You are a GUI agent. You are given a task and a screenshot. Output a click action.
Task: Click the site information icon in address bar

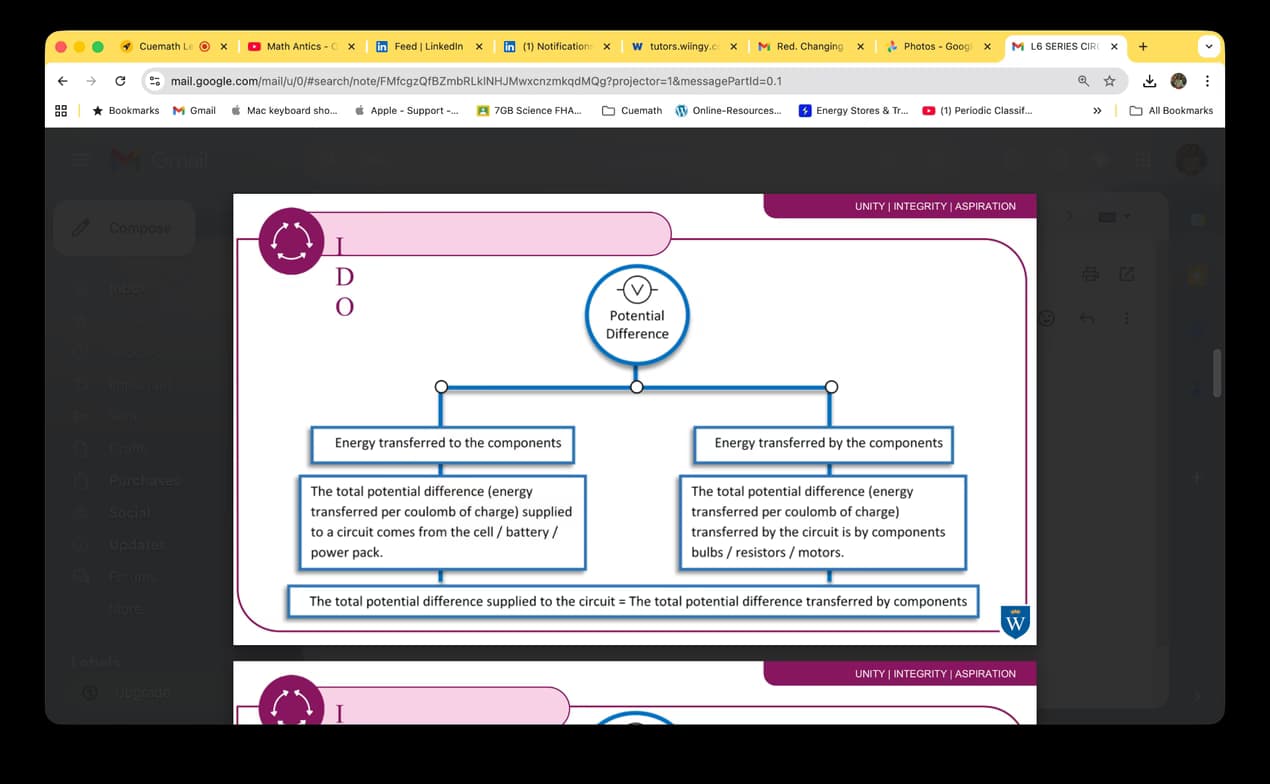(155, 81)
